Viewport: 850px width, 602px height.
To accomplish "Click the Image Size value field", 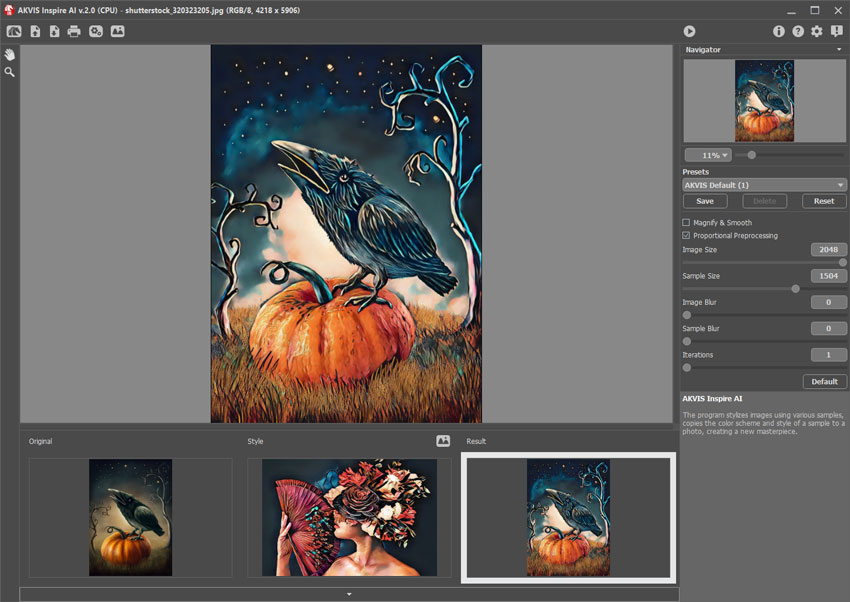I will tap(828, 250).
